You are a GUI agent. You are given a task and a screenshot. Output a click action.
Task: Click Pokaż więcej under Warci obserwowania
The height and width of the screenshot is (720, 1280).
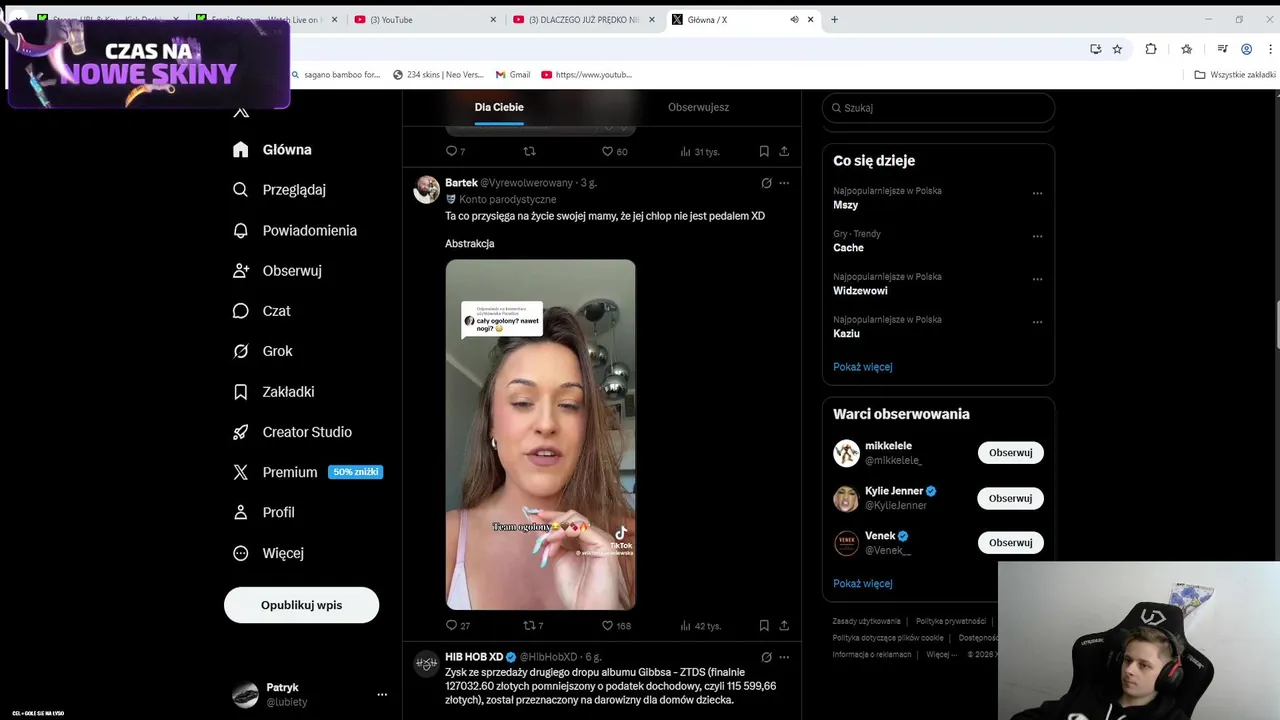pos(863,583)
